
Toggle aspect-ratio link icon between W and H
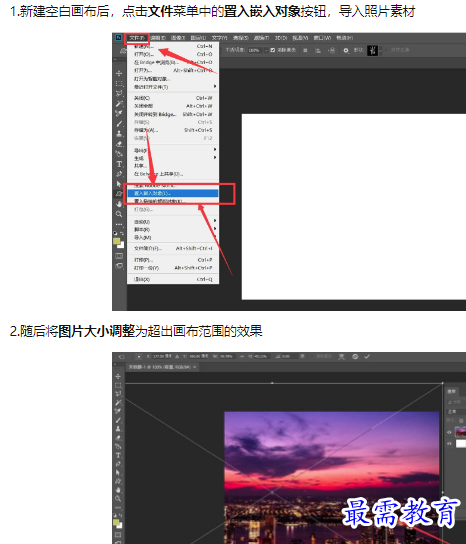[242, 356]
